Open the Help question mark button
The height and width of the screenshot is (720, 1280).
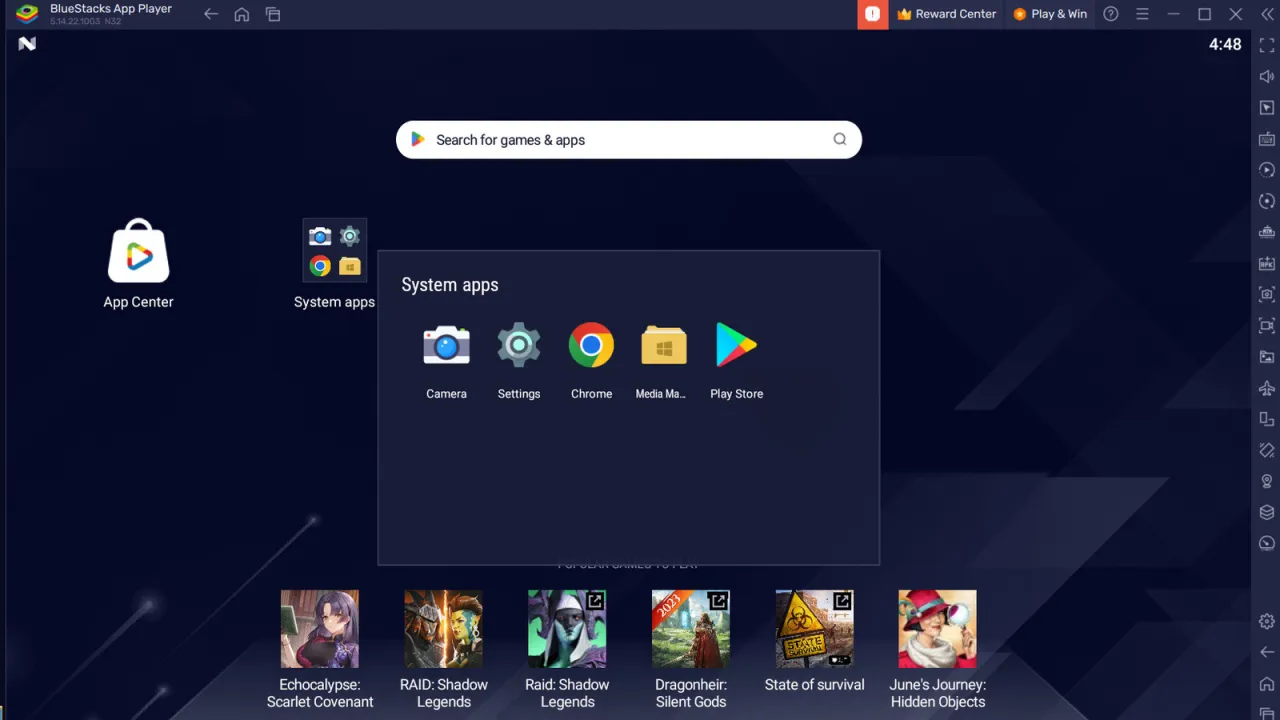coord(1110,14)
